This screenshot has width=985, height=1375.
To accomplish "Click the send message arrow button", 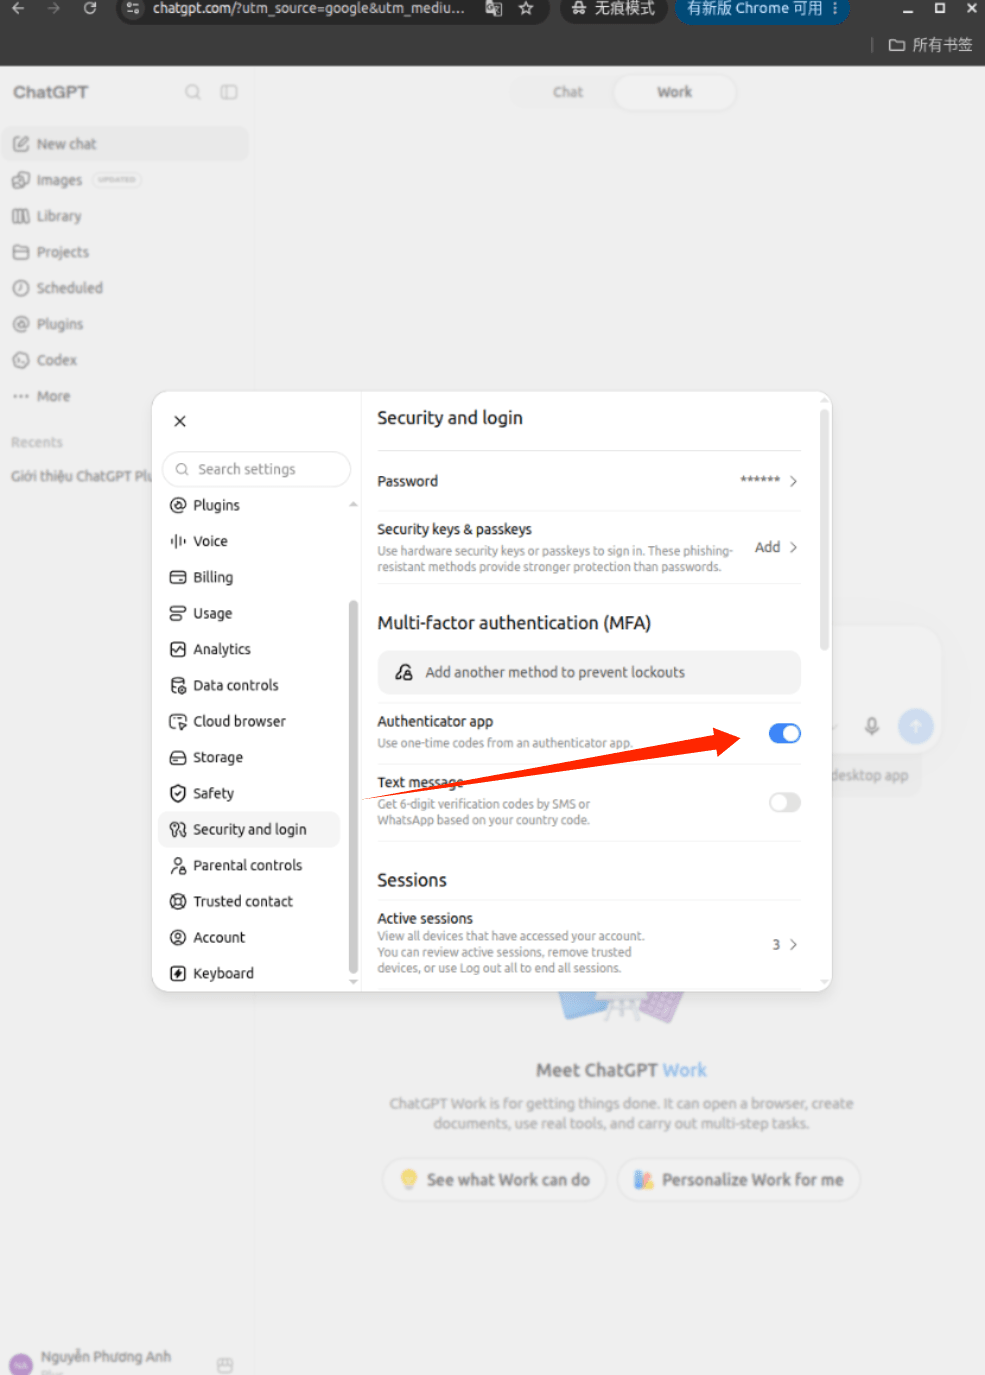I will (915, 726).
